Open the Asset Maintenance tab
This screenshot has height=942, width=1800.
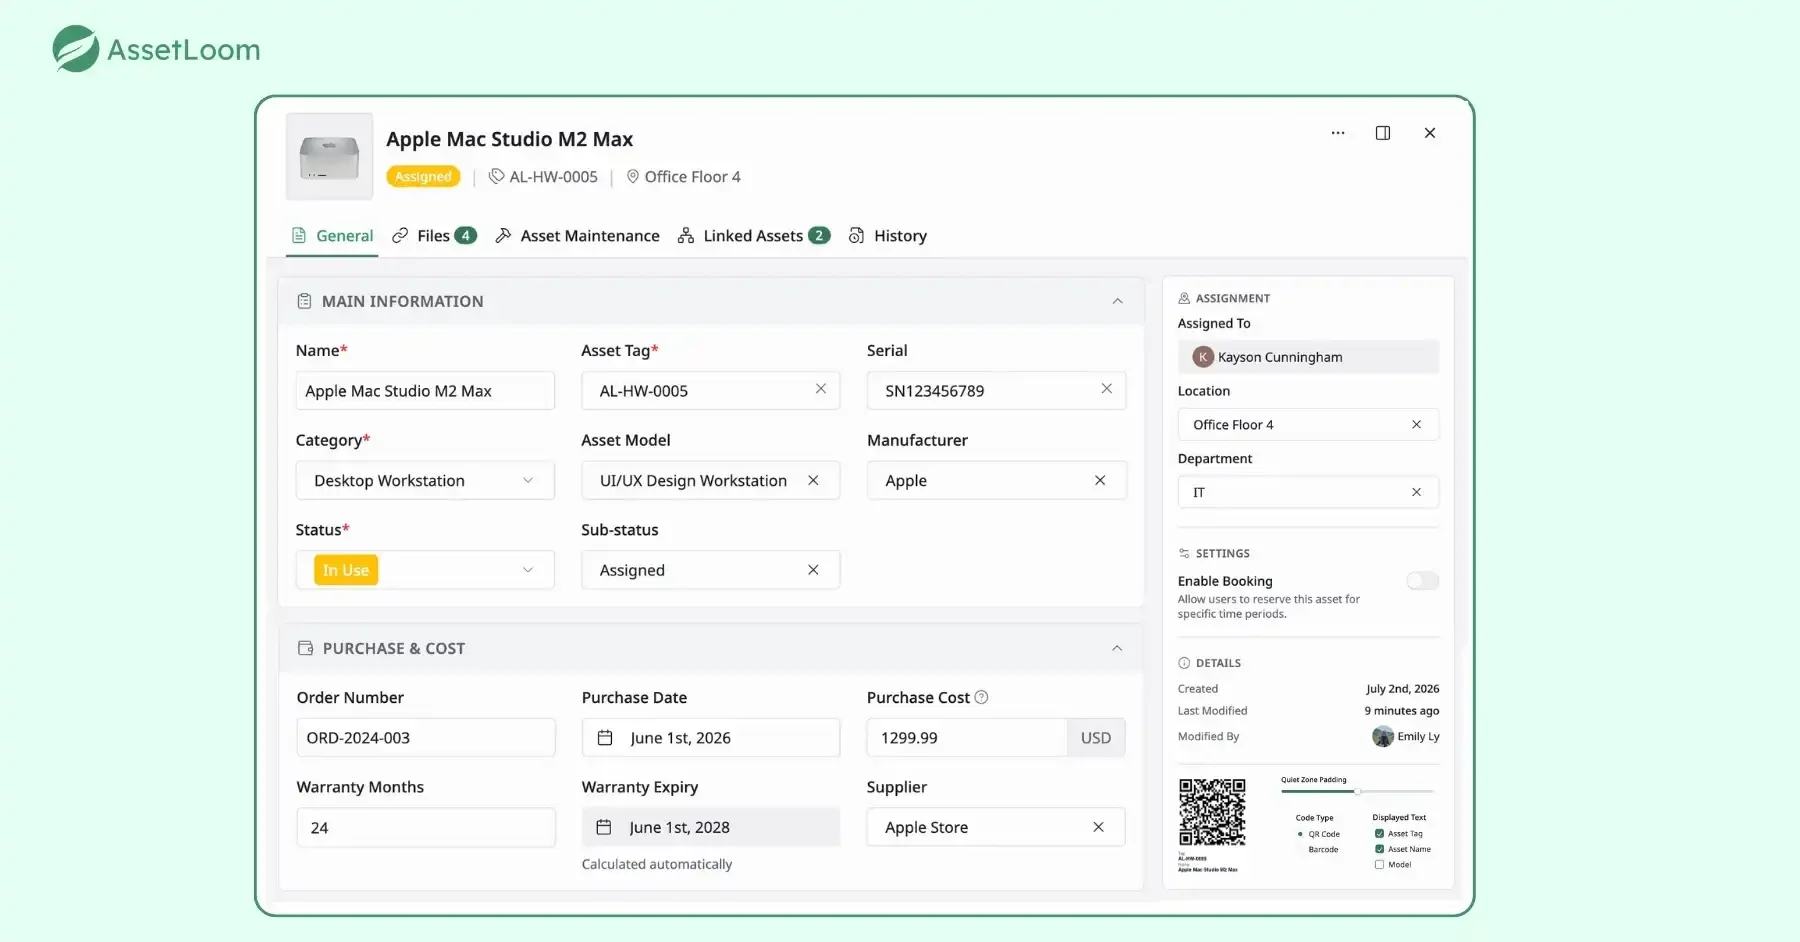577,236
